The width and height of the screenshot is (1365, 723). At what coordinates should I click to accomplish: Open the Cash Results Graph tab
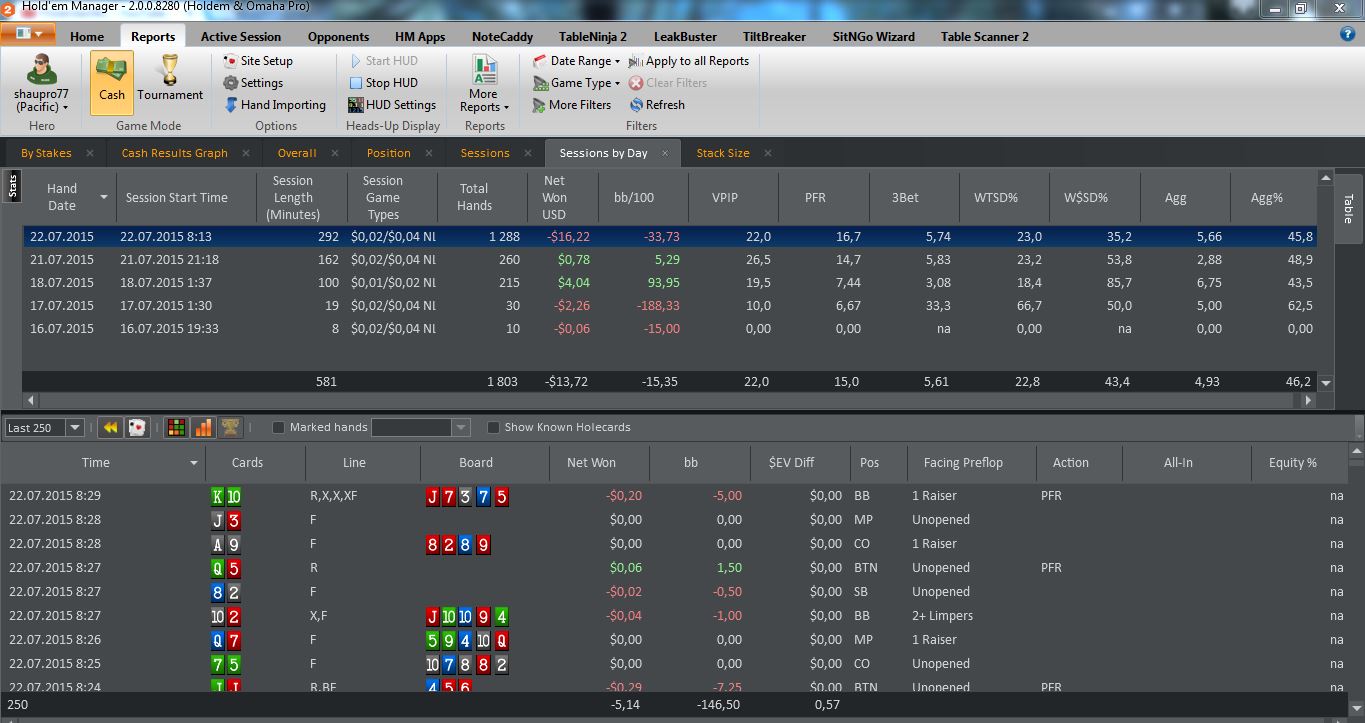click(x=174, y=153)
